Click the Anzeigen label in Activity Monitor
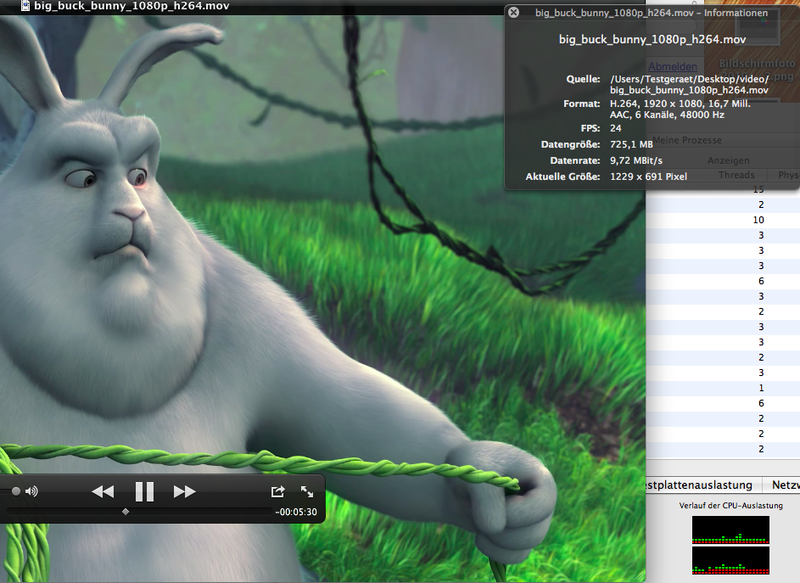This screenshot has width=800, height=583. 729,161
